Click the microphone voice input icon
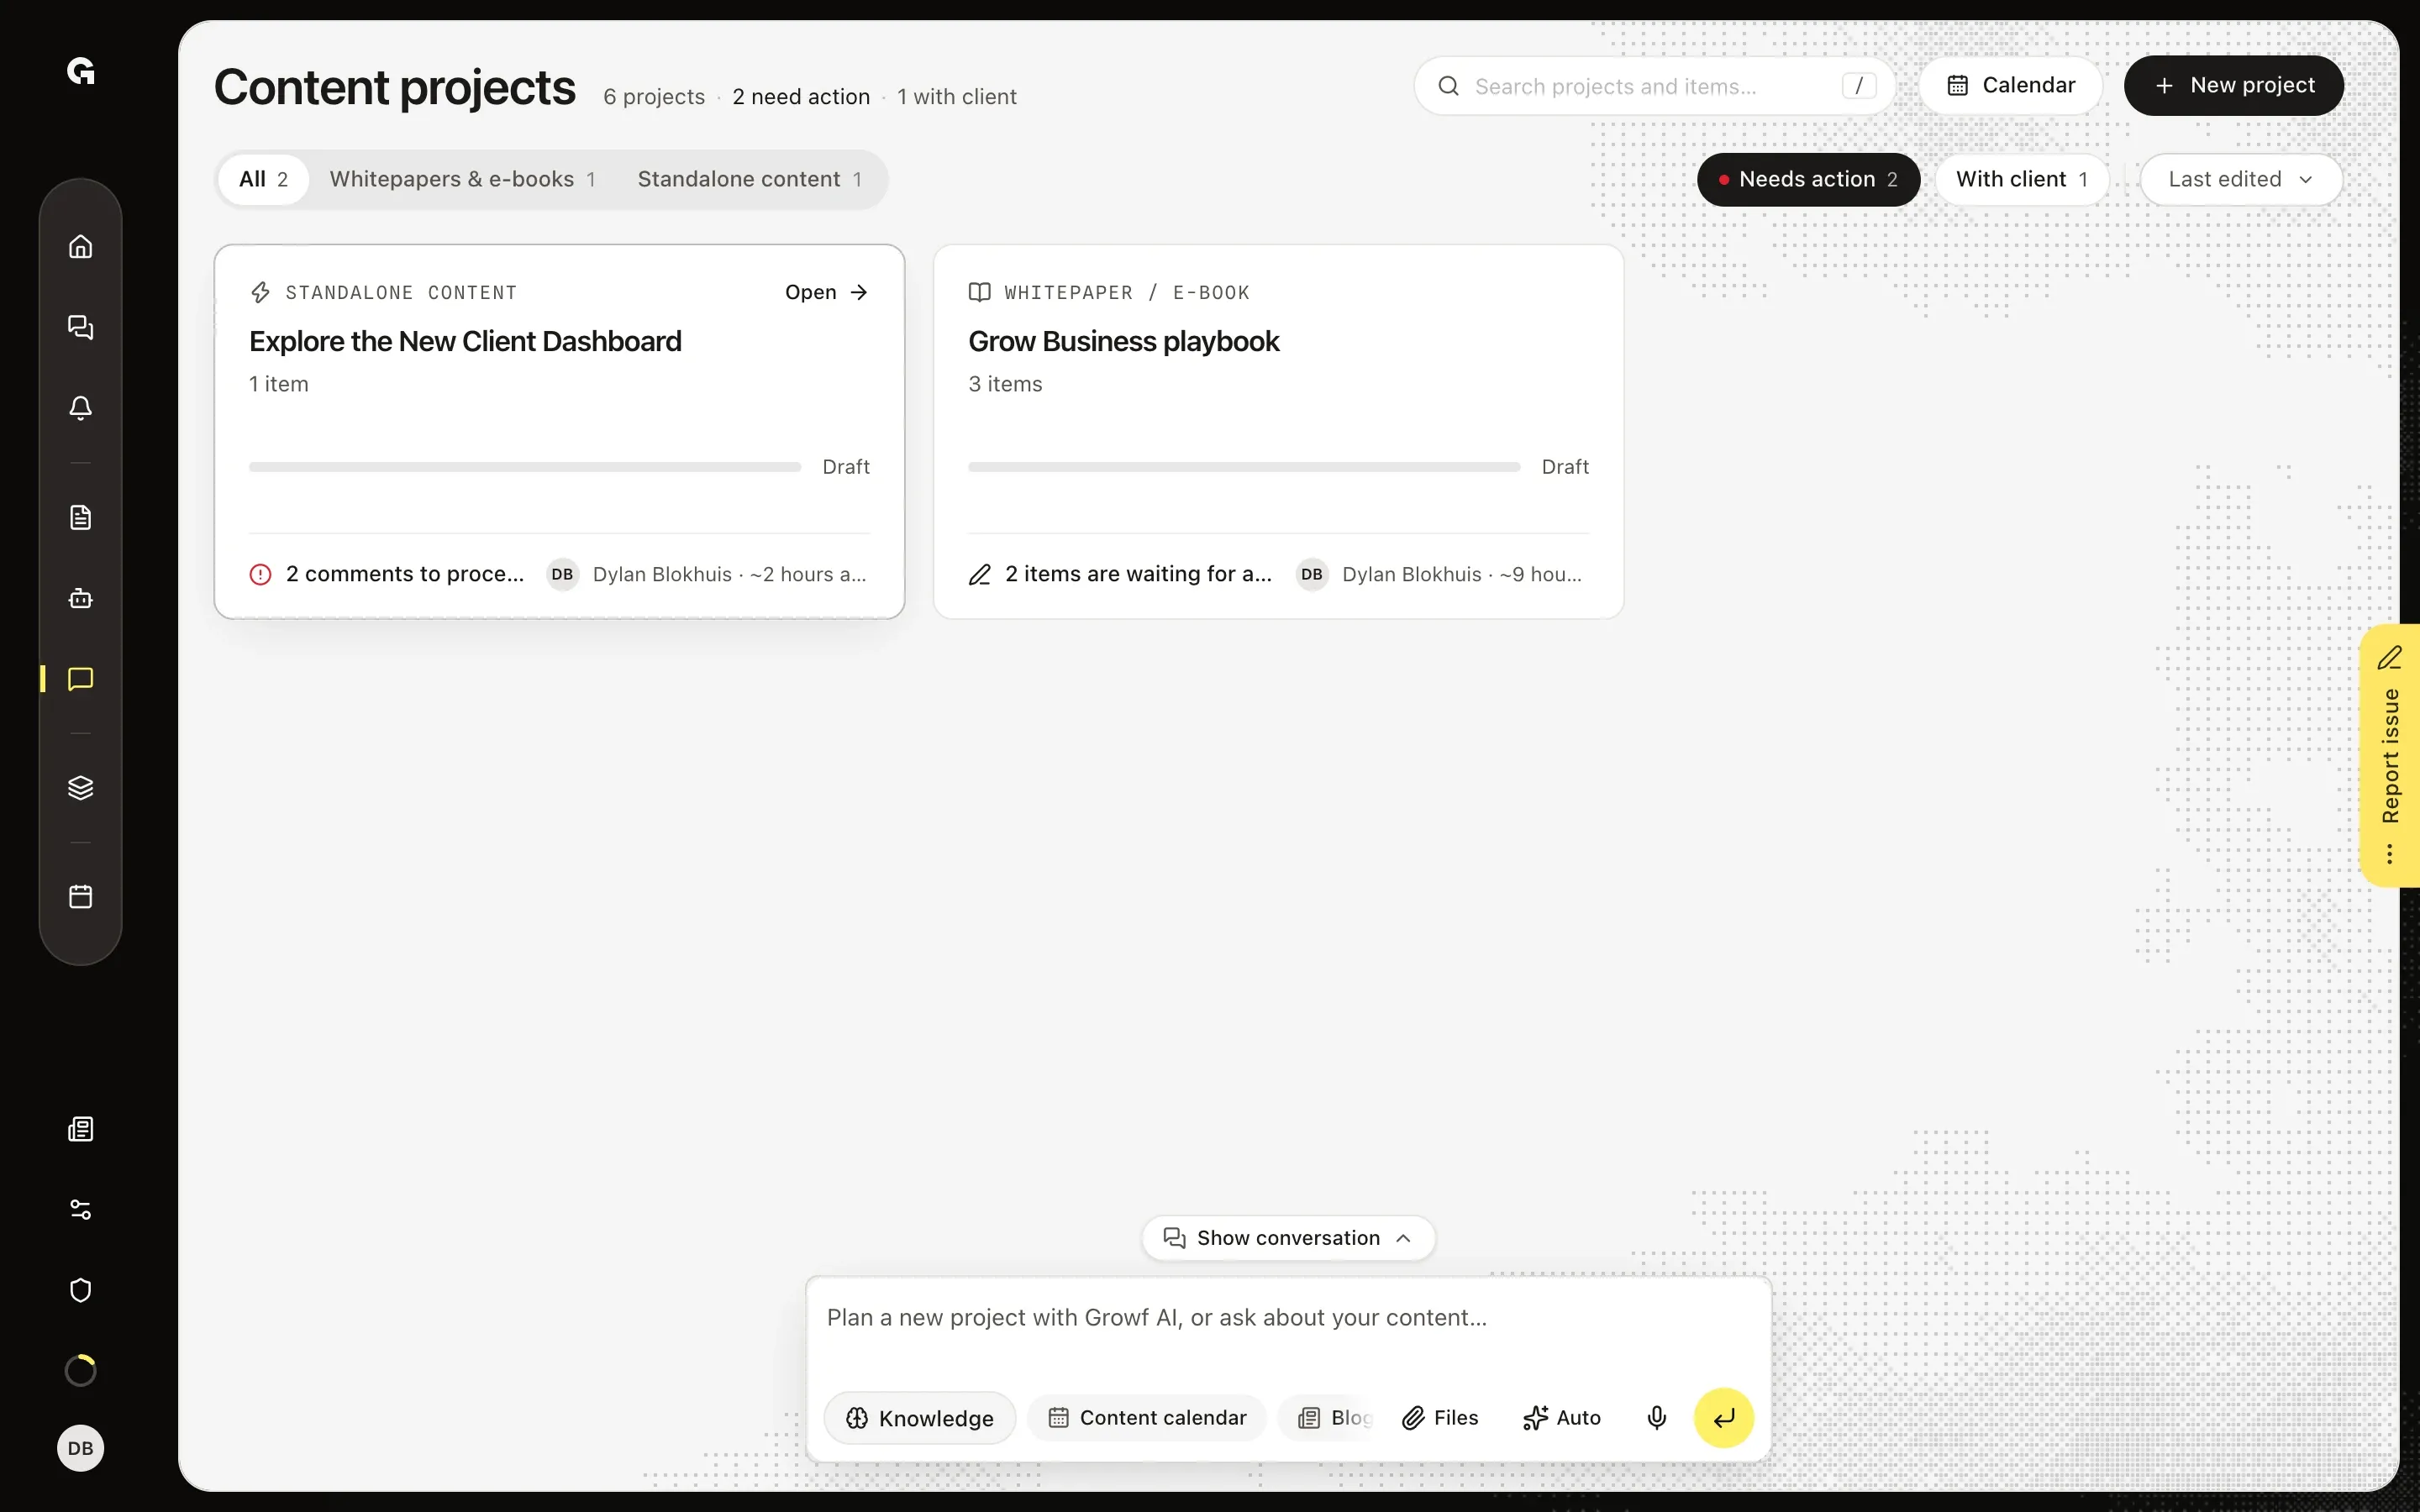The width and height of the screenshot is (2420, 1512). point(1657,1418)
